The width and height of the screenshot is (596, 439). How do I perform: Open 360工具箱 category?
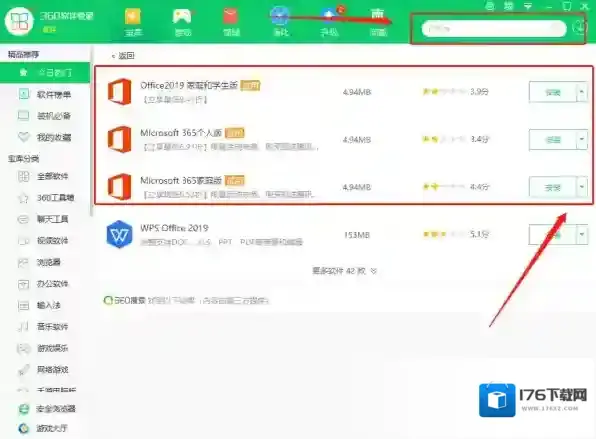[46, 198]
